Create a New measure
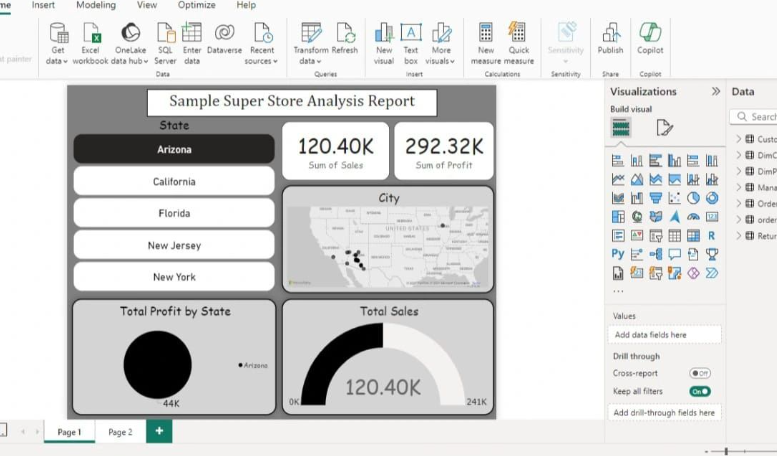This screenshot has height=456, width=777. [x=486, y=33]
